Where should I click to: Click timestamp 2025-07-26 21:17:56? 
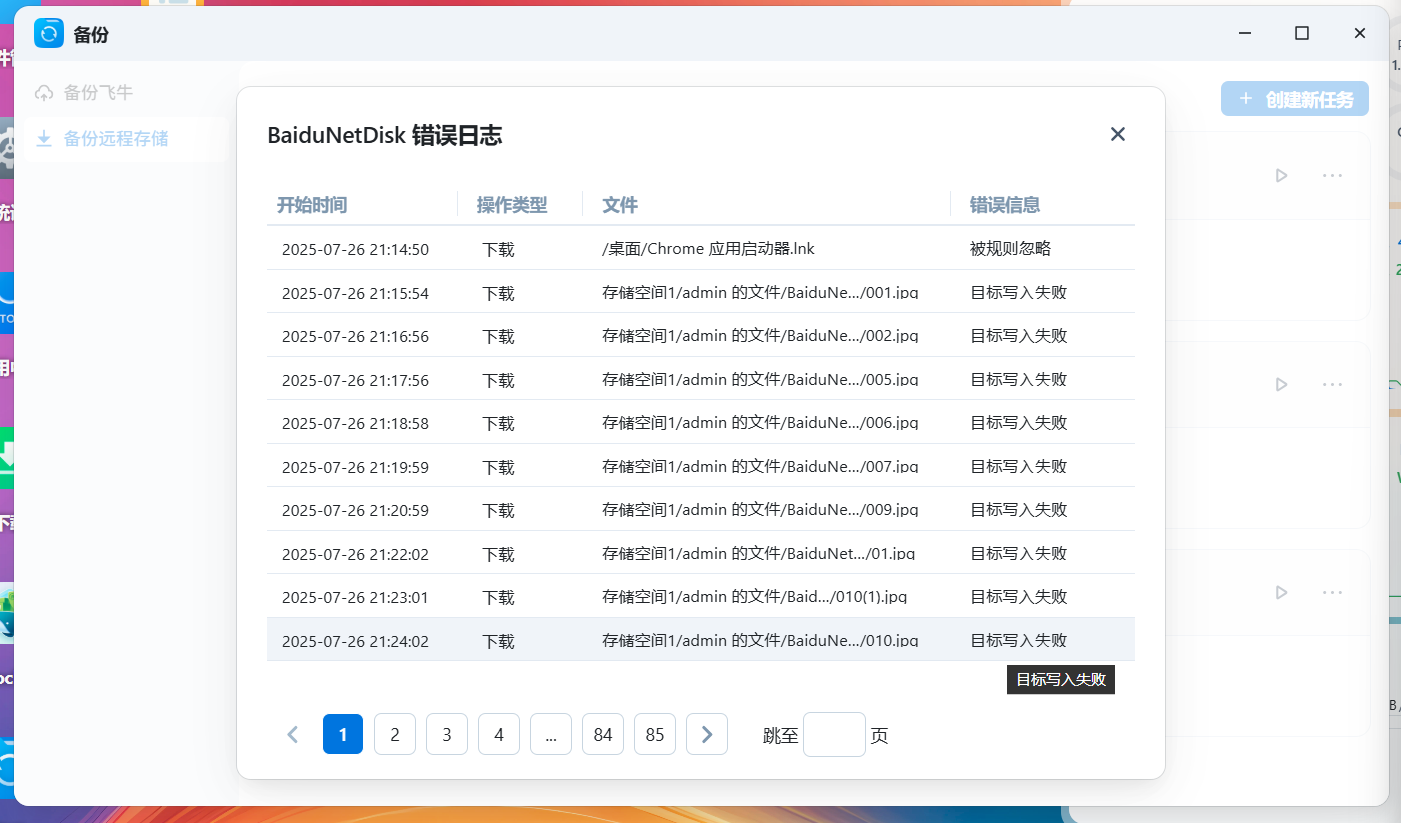point(355,381)
